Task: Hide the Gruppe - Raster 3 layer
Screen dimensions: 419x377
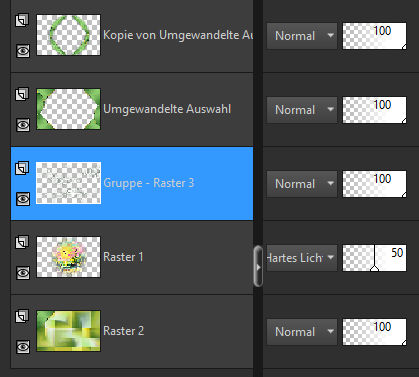Action: click(x=23, y=199)
